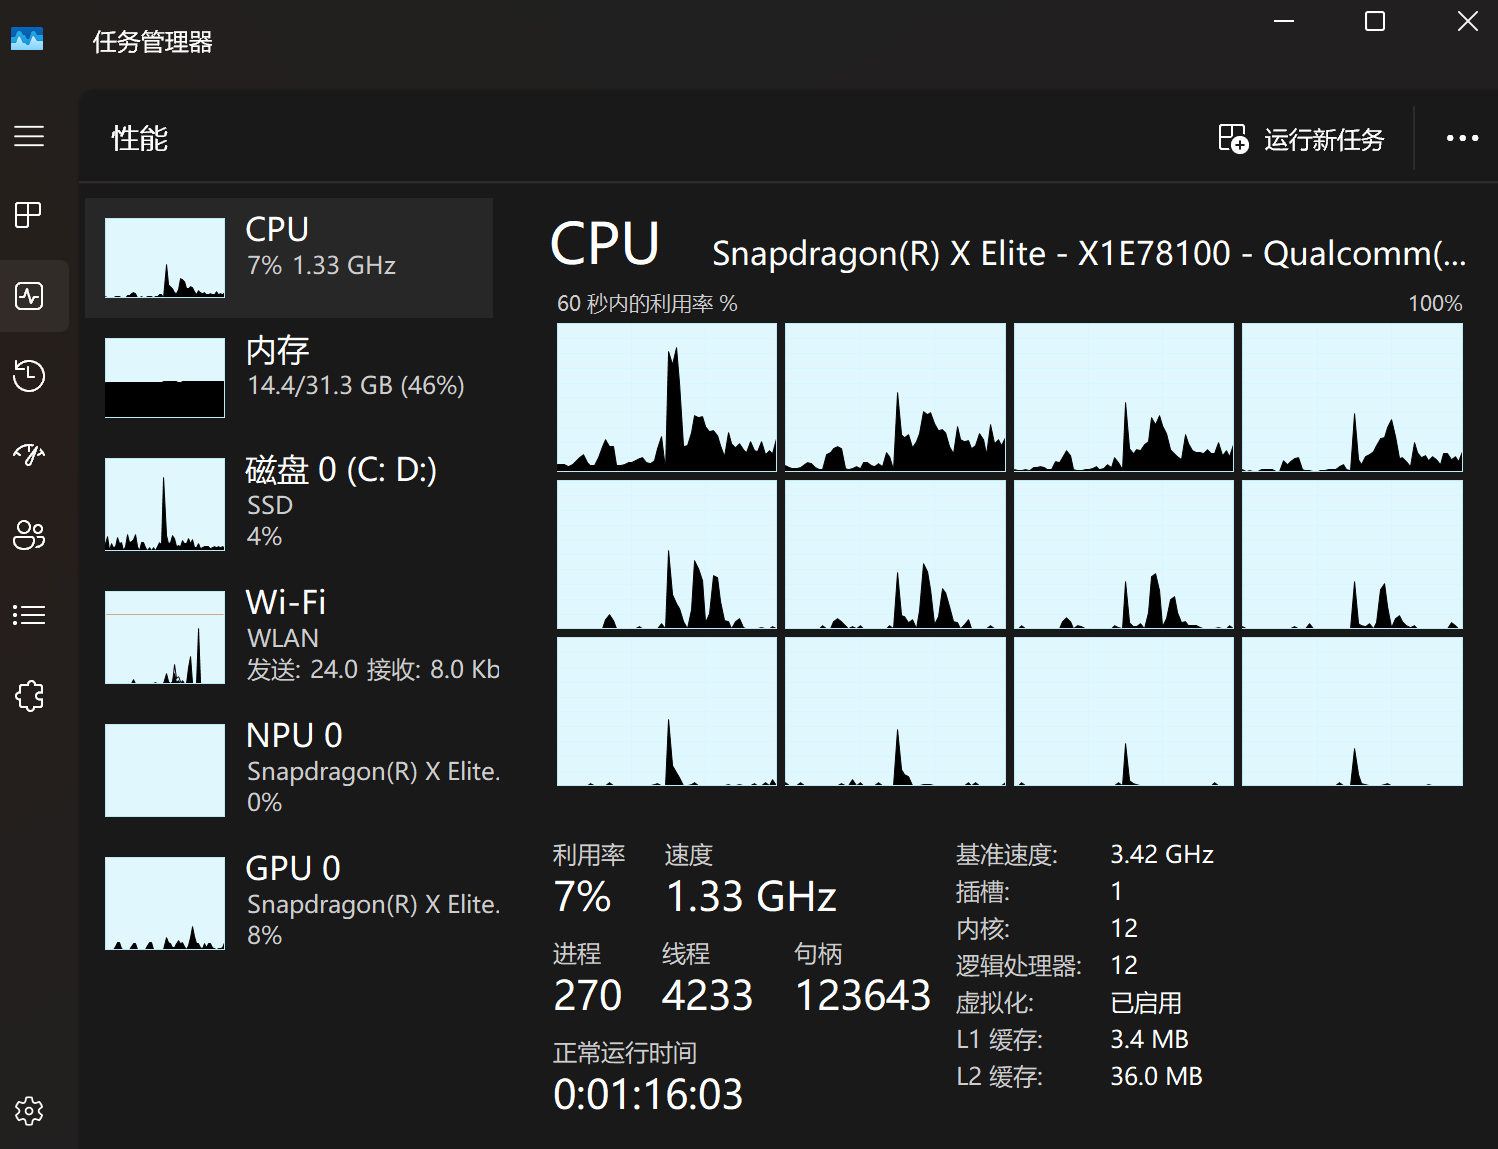This screenshot has width=1498, height=1149.
Task: Click the 60 秒内的利用率 % label
Action: pyautogui.click(x=647, y=303)
